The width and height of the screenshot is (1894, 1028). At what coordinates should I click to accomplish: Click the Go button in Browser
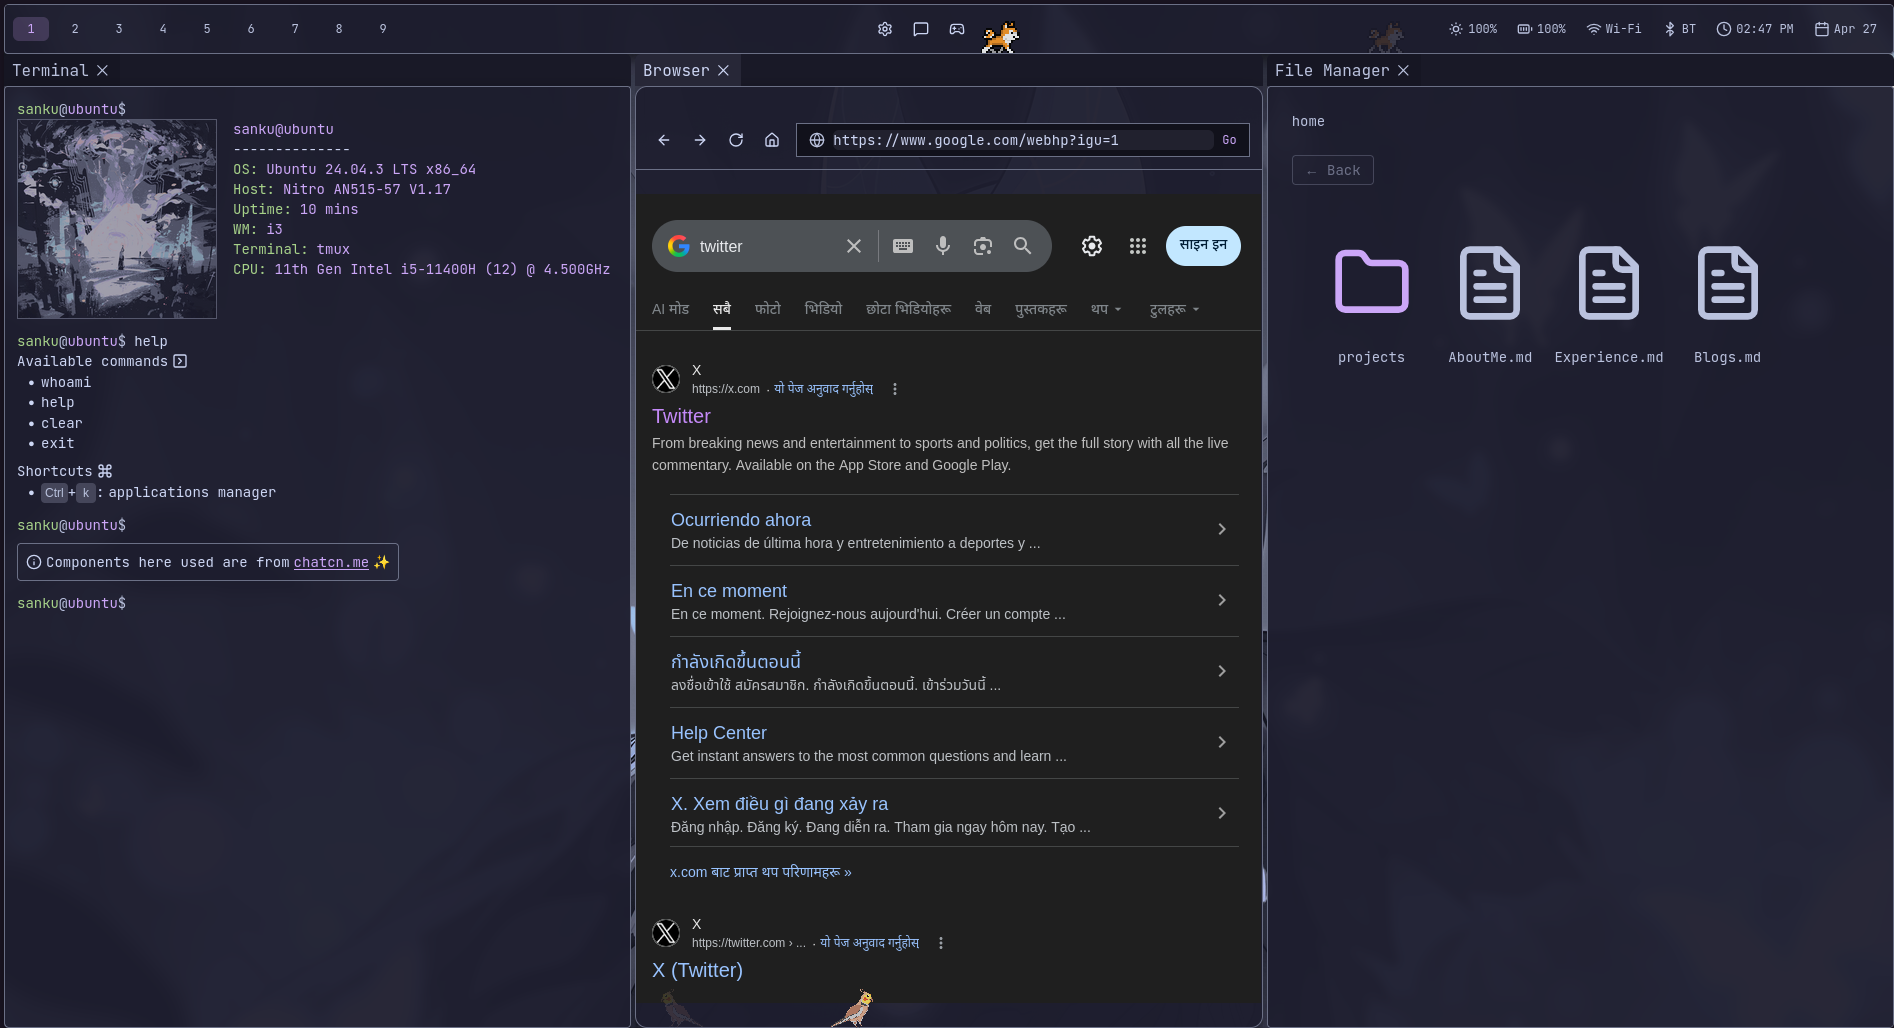1229,140
